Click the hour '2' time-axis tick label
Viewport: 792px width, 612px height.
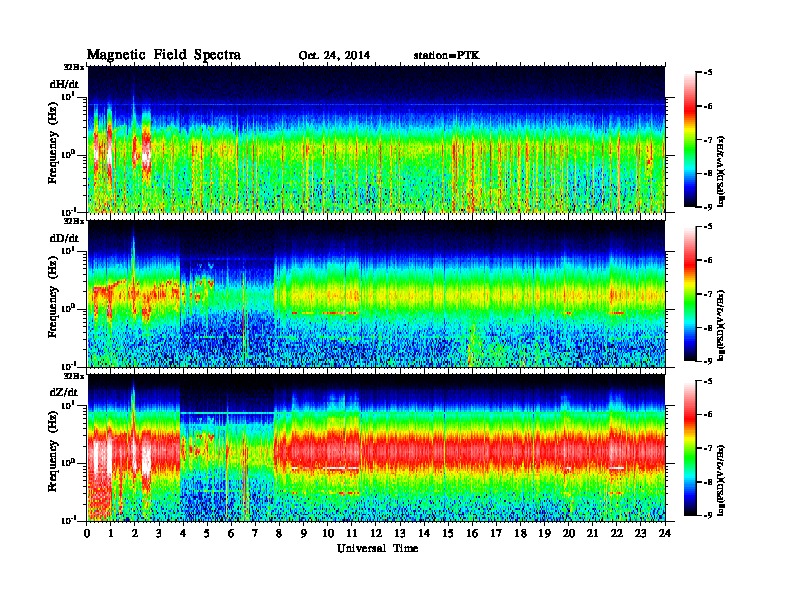pyautogui.click(x=135, y=533)
